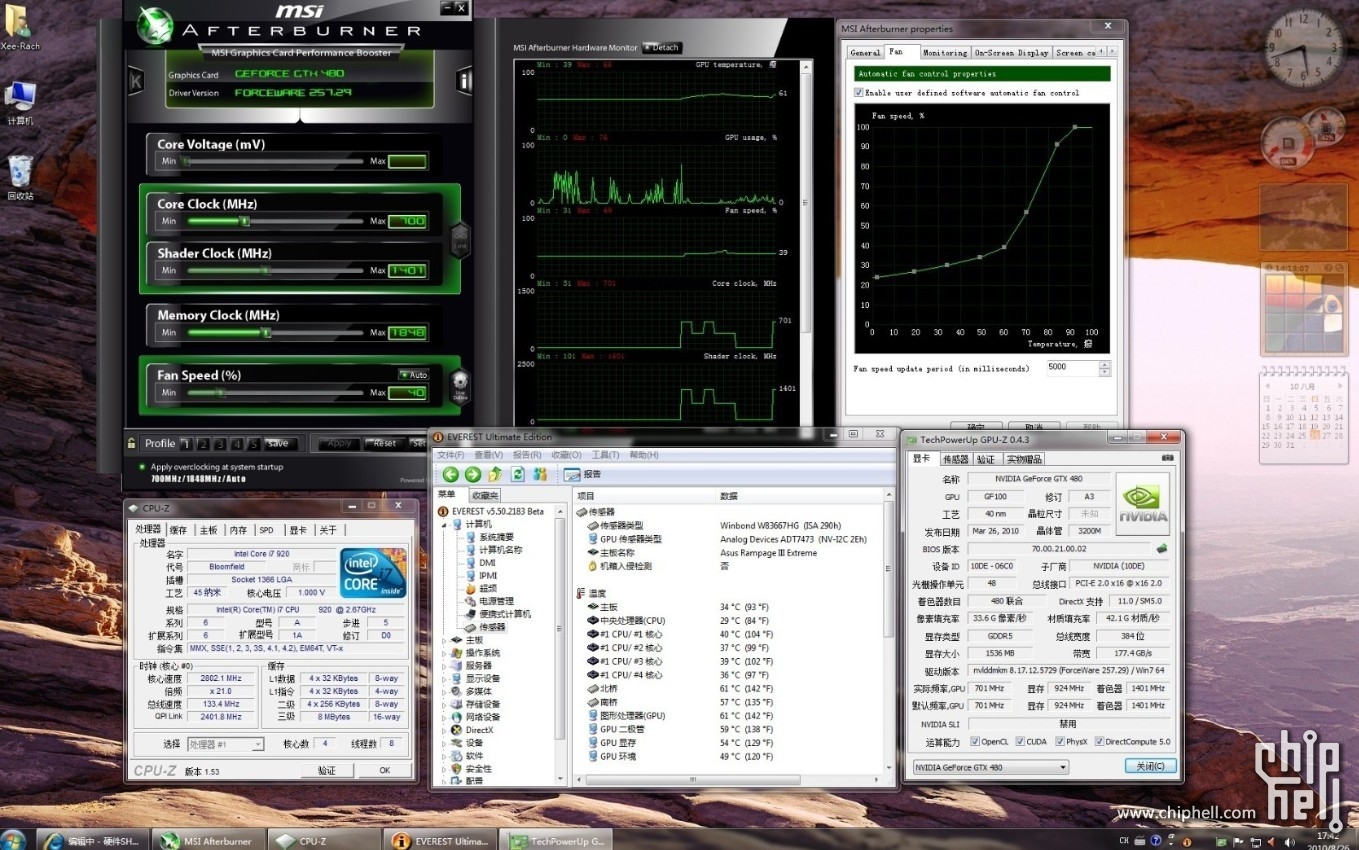The image size is (1359, 850).
Task: Expand the 多媒体 tree node
Action: (445, 692)
